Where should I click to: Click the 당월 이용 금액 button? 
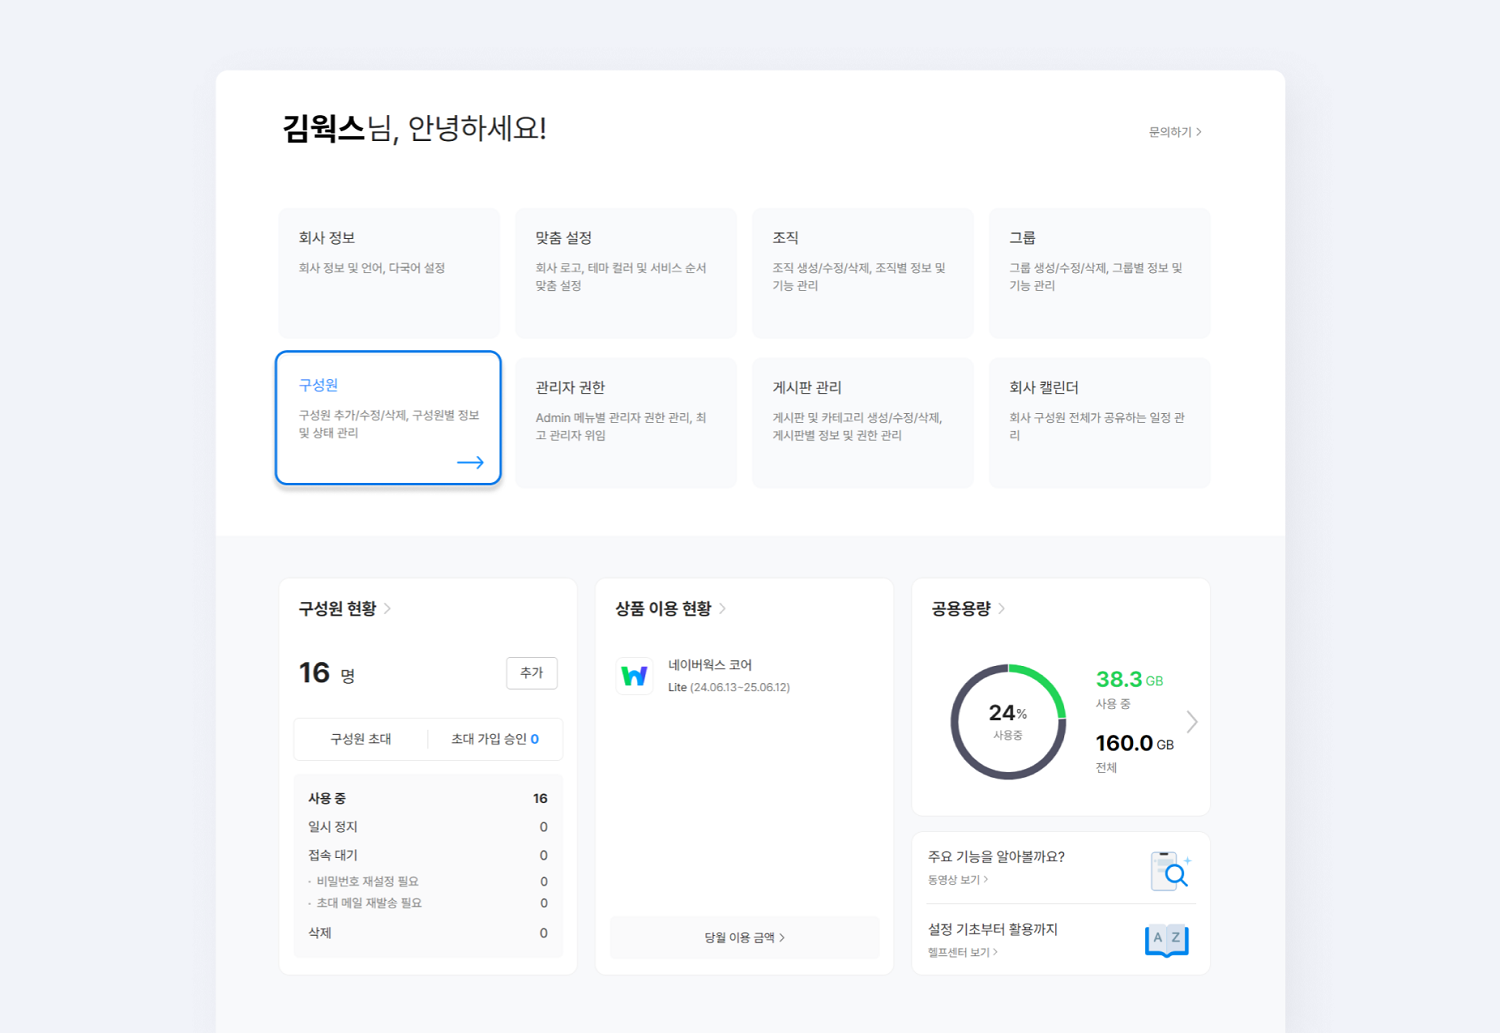744,937
